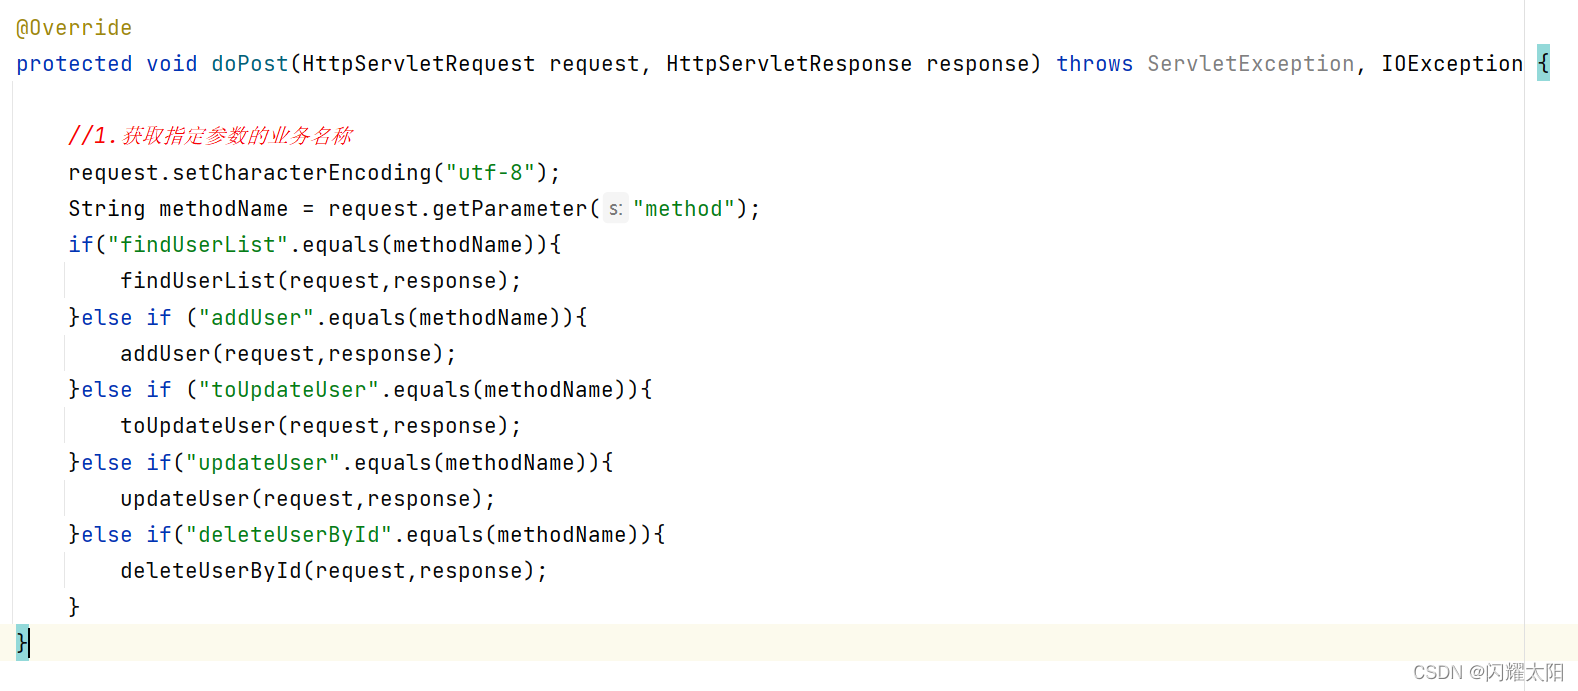
Task: Click setCharacterEncoding method call
Action: [302, 173]
